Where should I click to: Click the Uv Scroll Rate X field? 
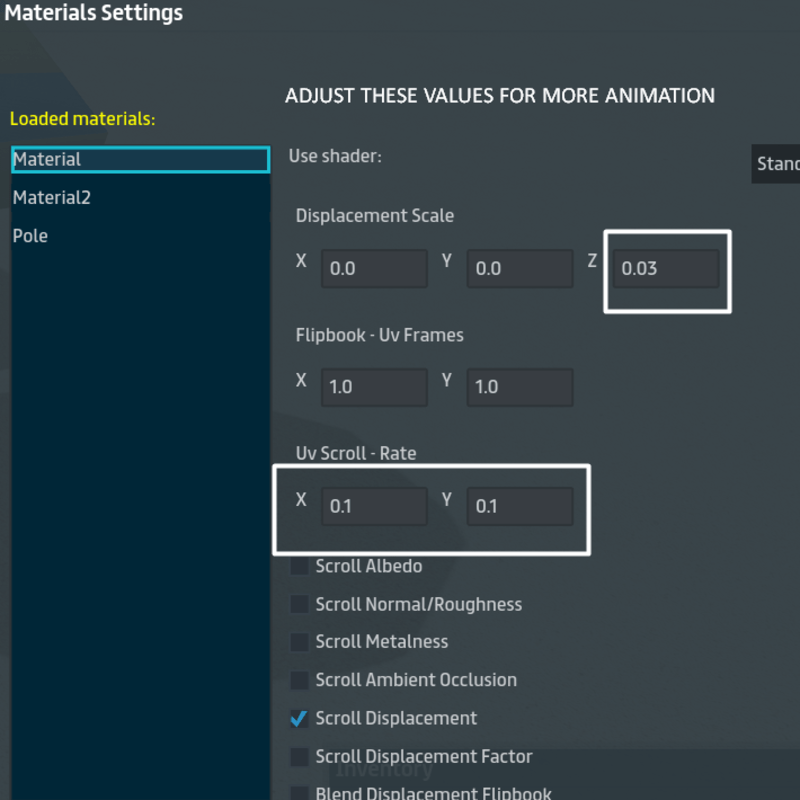tap(374, 506)
